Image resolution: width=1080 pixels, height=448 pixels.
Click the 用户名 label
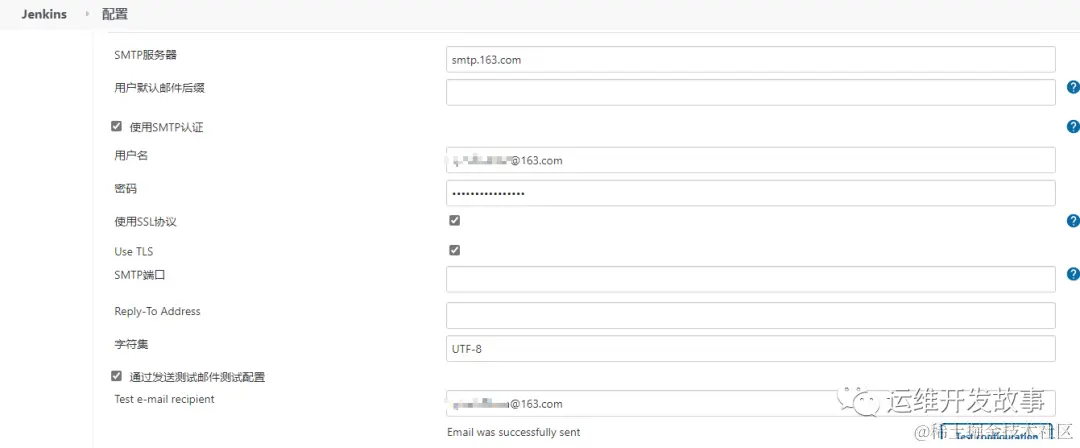(131, 155)
